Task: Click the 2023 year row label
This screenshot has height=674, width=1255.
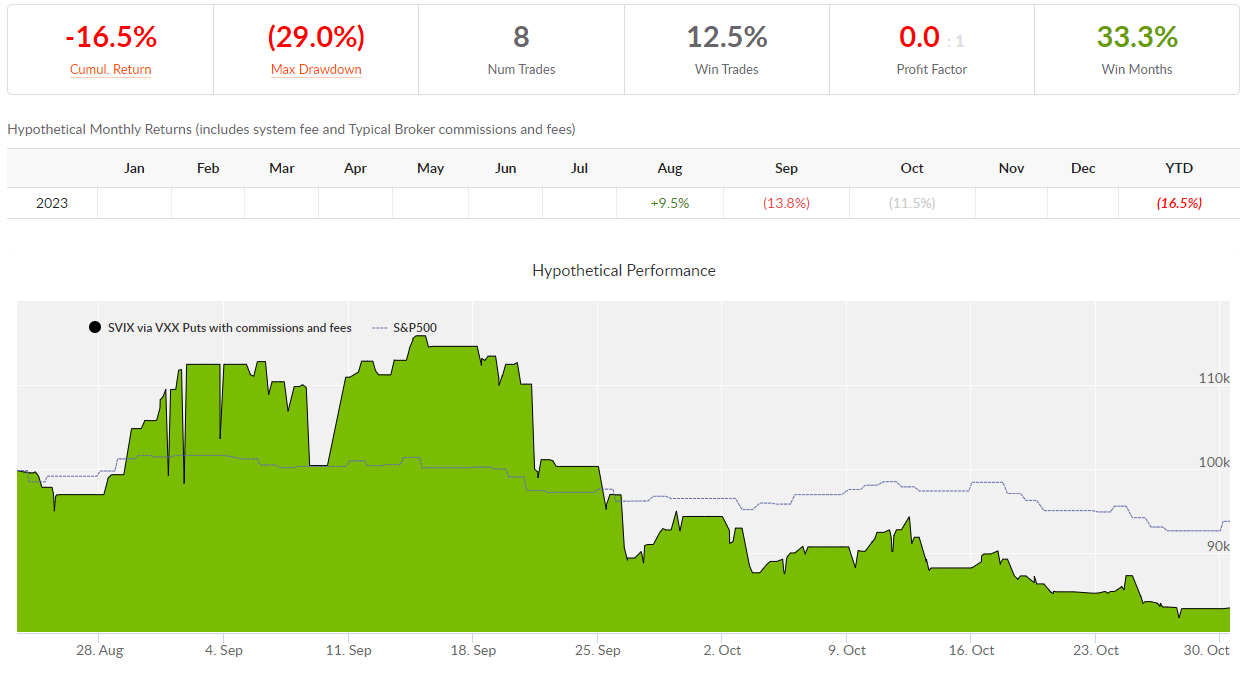Action: tap(52, 203)
